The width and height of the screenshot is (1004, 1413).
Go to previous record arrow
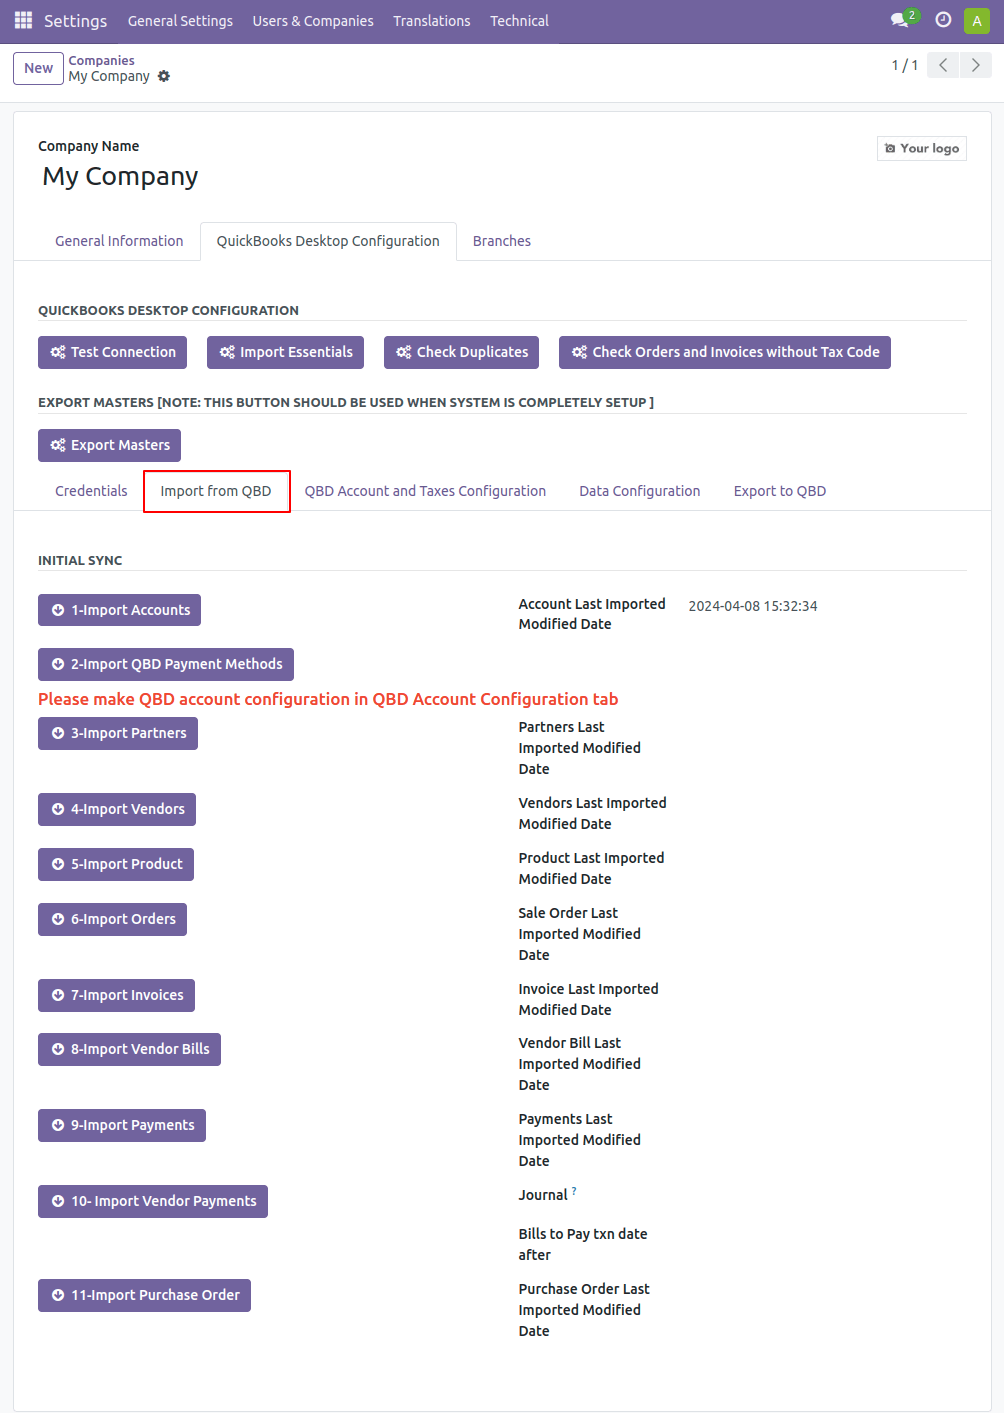[x=943, y=65]
